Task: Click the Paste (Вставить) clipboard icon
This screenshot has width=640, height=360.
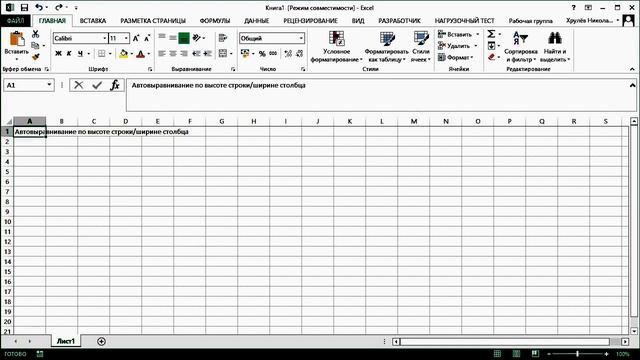Action: 17,39
